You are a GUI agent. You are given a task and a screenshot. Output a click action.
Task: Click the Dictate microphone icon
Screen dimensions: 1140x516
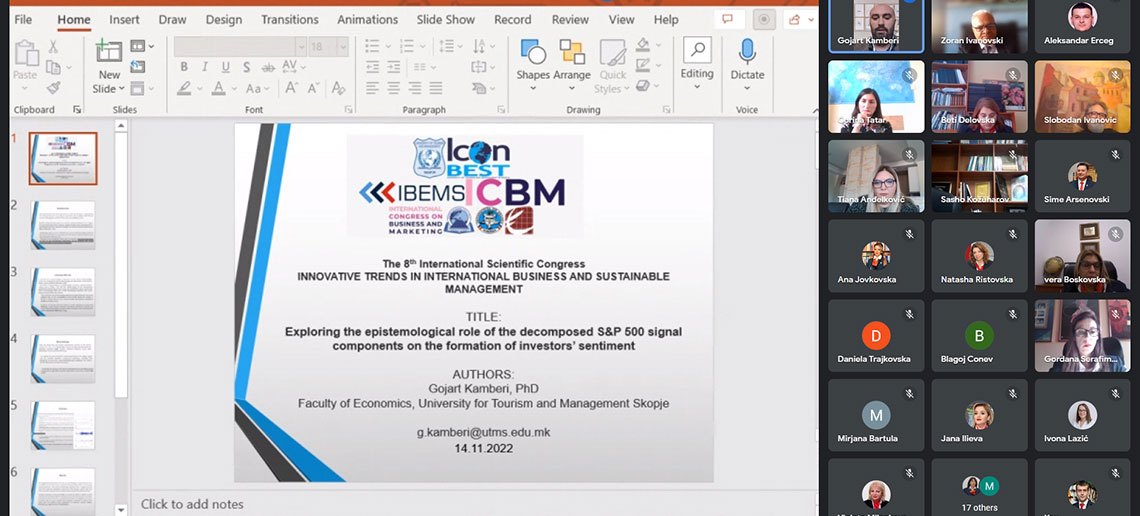click(x=747, y=52)
